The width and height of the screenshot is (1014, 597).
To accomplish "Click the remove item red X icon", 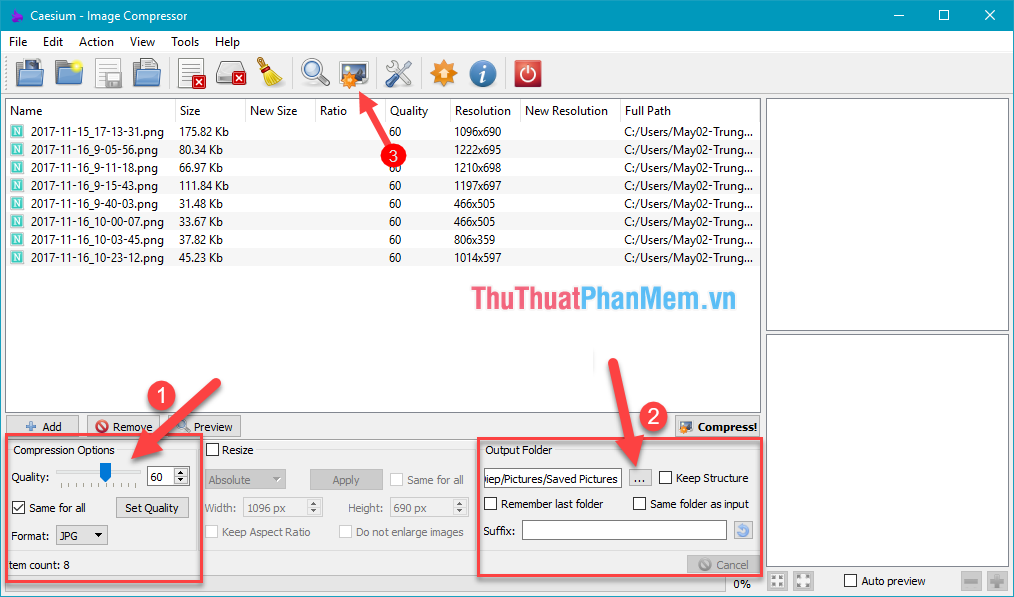I will point(190,73).
